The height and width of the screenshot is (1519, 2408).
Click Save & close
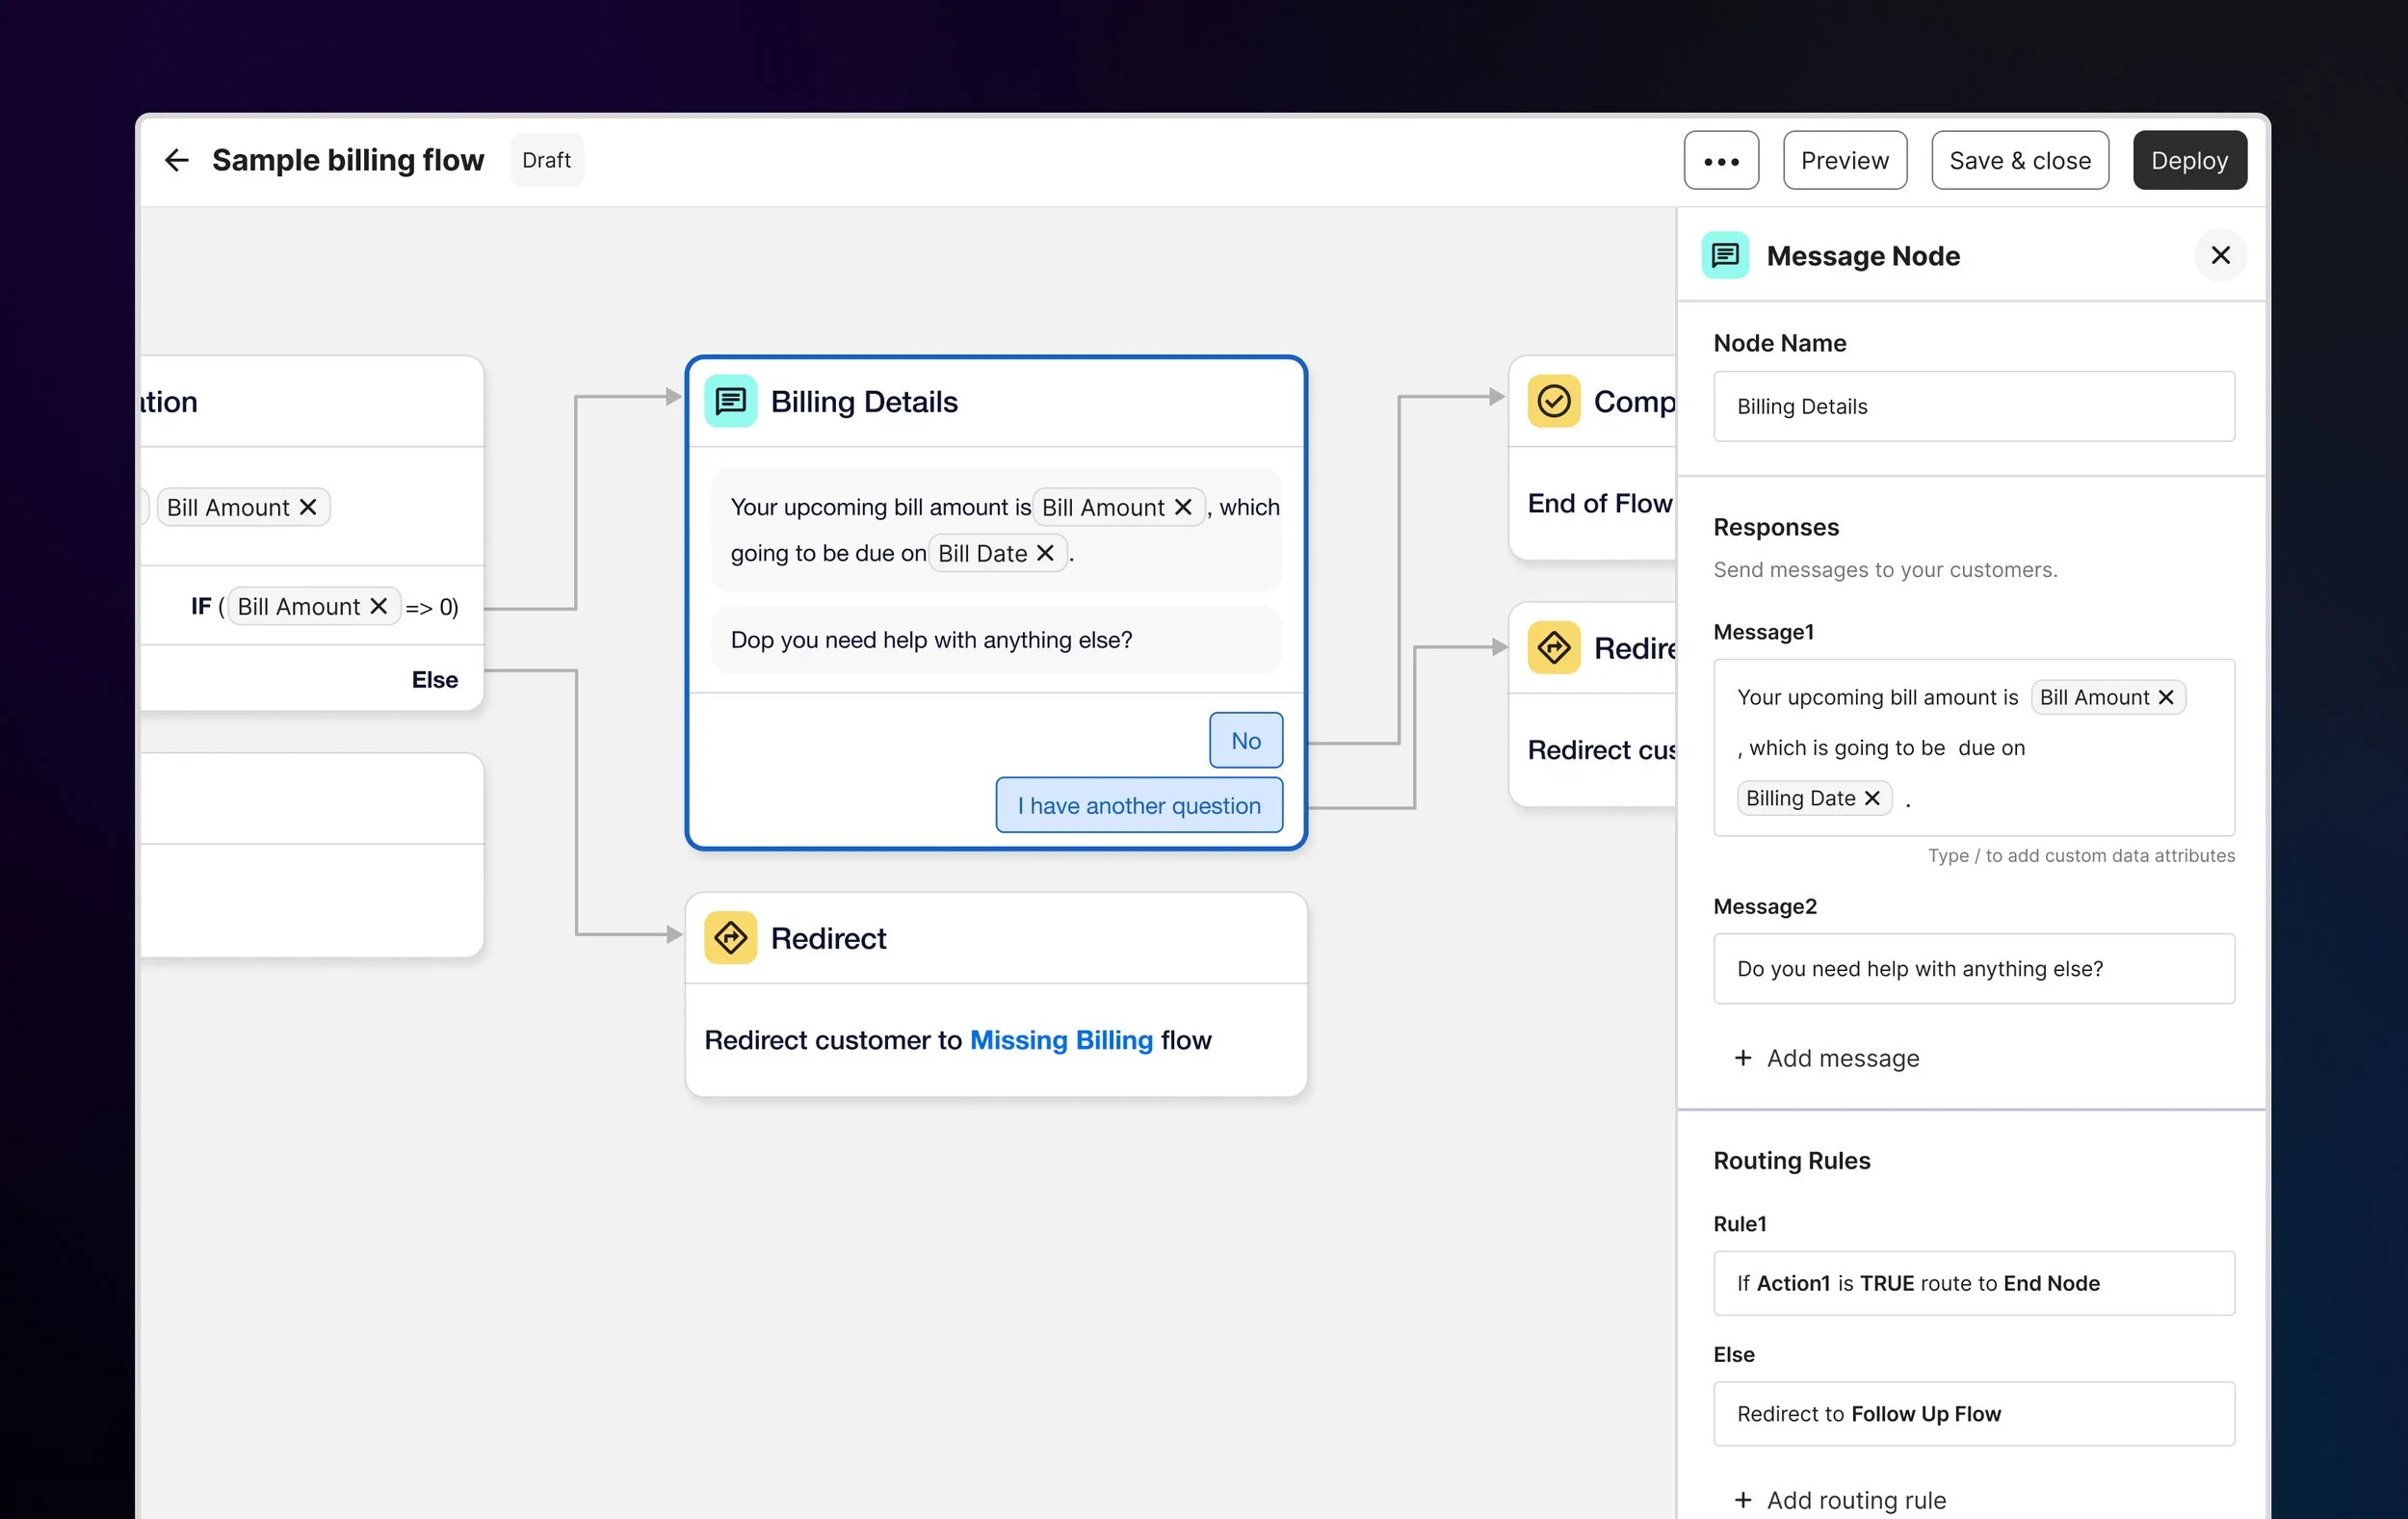[x=2020, y=160]
